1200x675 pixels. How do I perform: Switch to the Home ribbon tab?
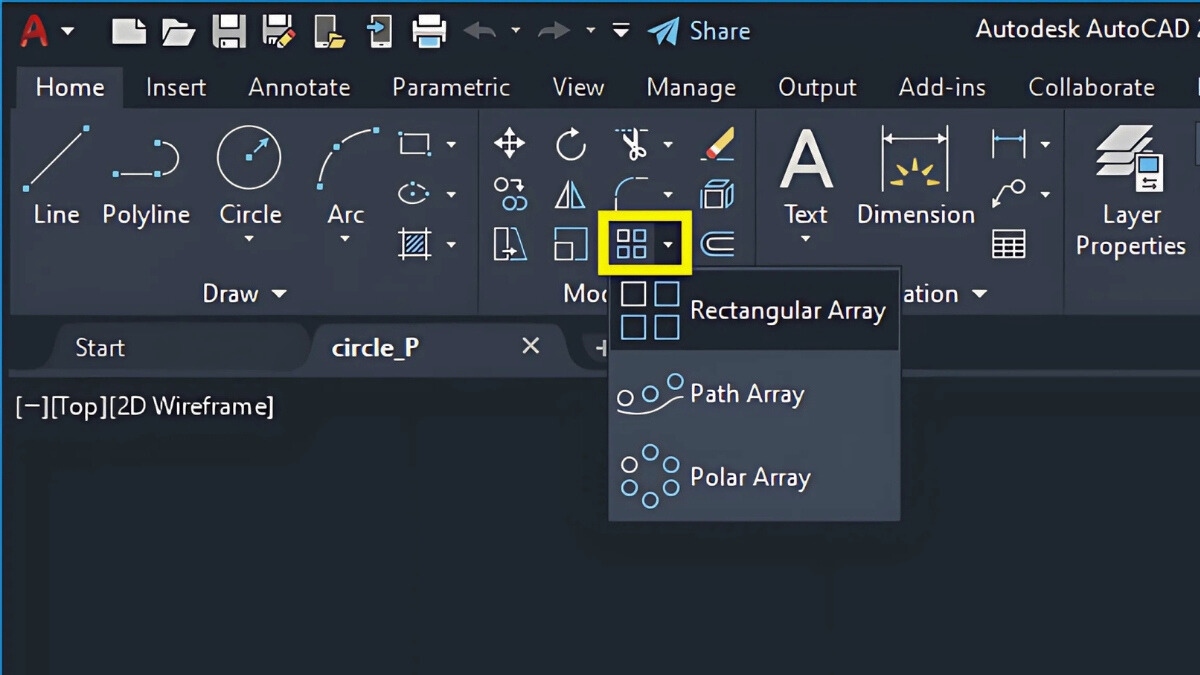click(x=70, y=88)
